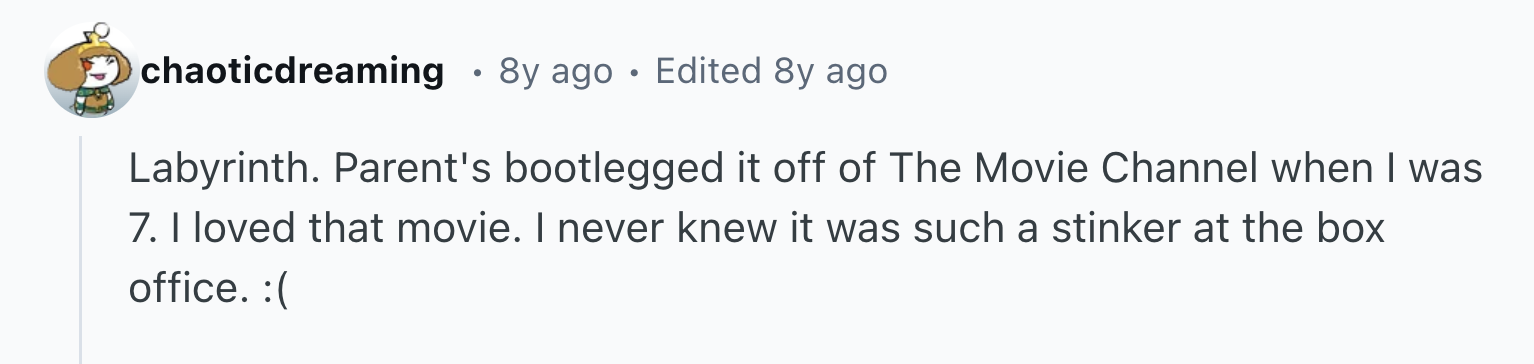Click the 'Edited 8y ago' label
The image size is (1534, 364).
pos(770,71)
